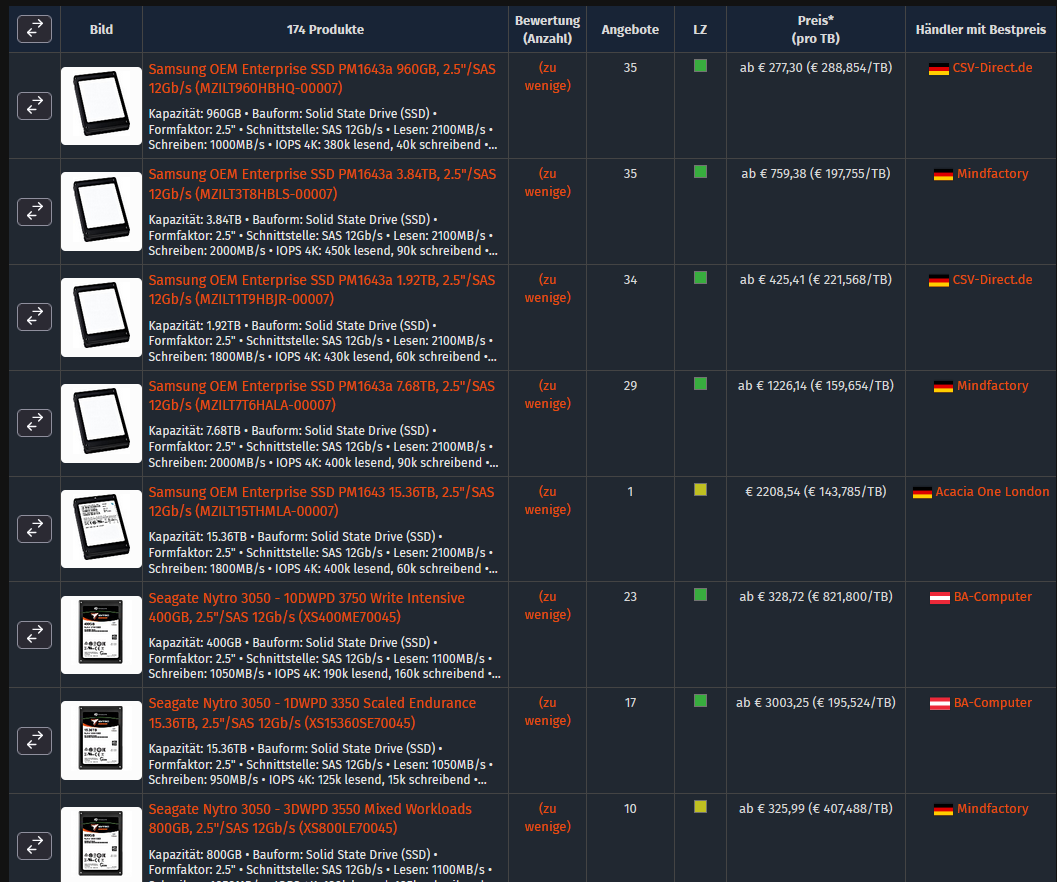Open Samsung PM1643 15.36TB product link
This screenshot has width=1057, height=882.
(321, 501)
